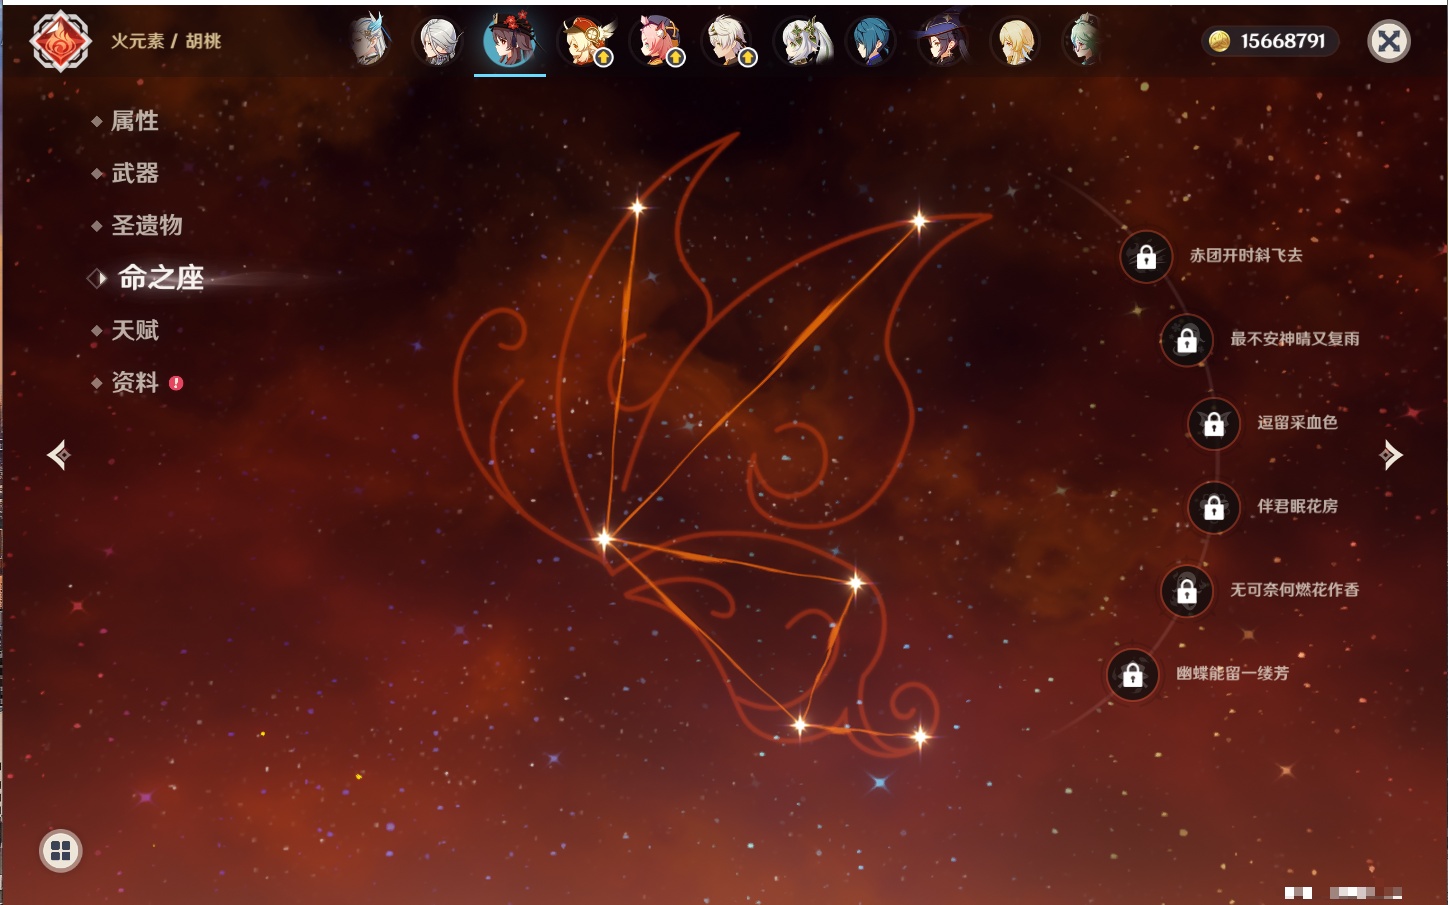
Task: Choose the faded green-haired avatar at row end
Action: pyautogui.click(x=1084, y=41)
